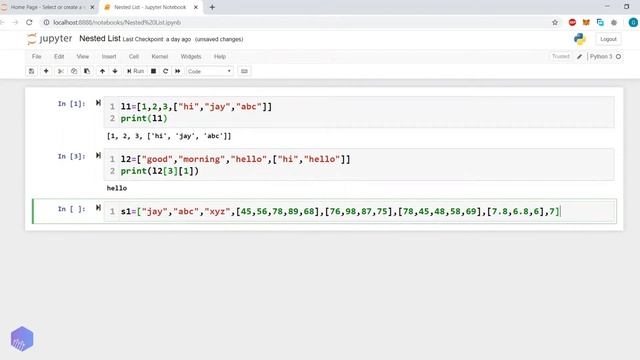
Task: Open the Help menu
Action: [x=220, y=56]
